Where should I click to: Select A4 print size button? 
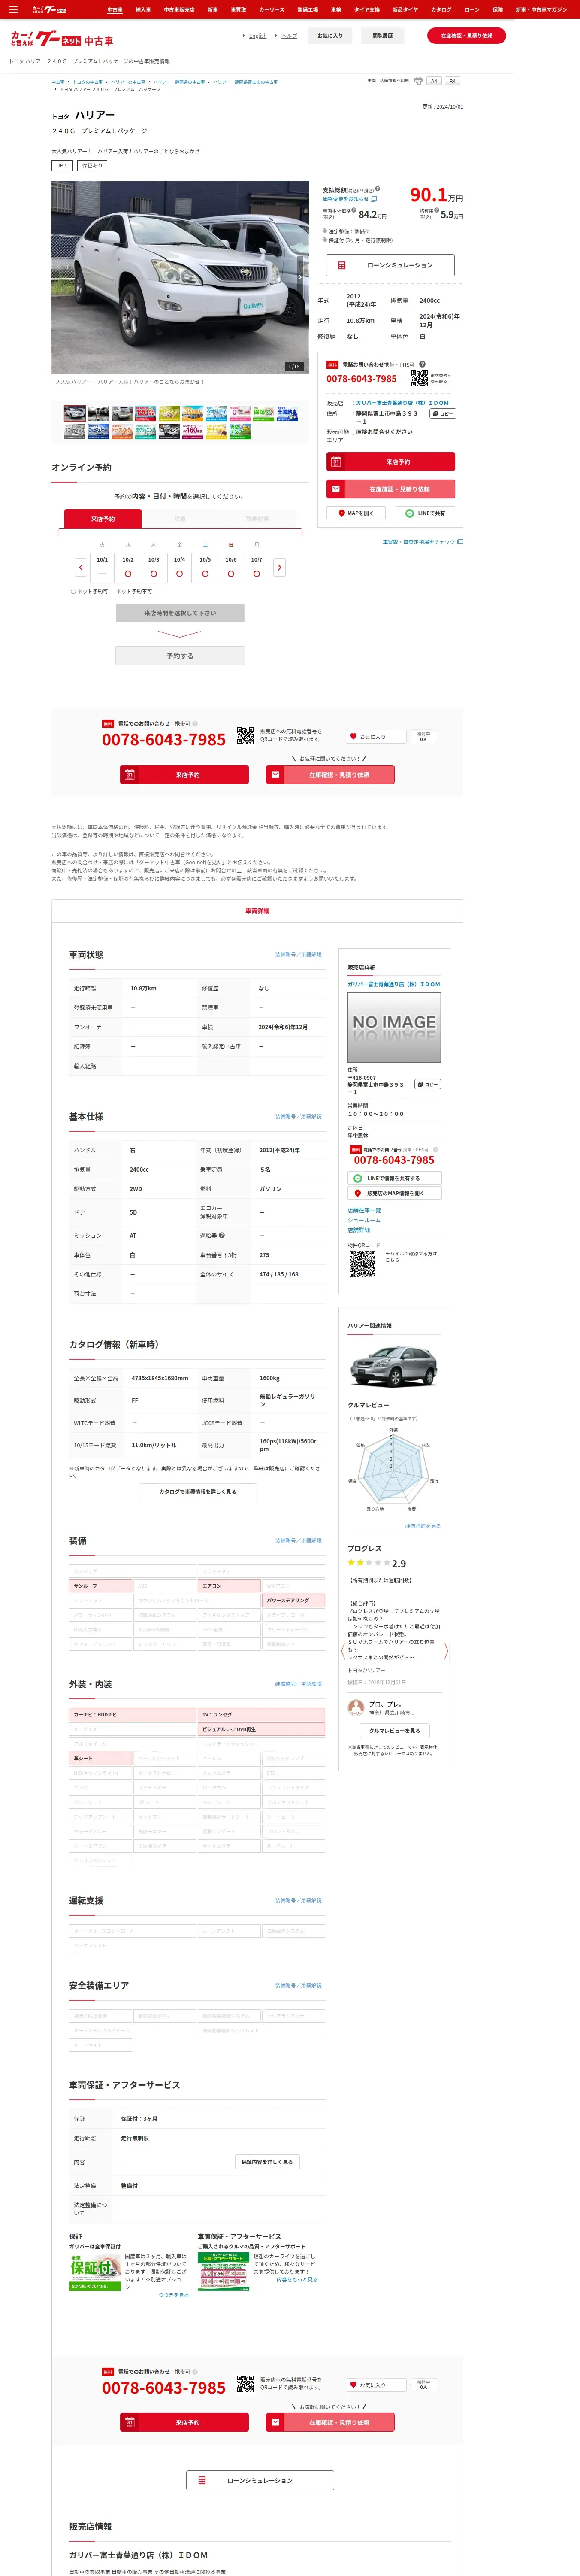click(x=434, y=81)
